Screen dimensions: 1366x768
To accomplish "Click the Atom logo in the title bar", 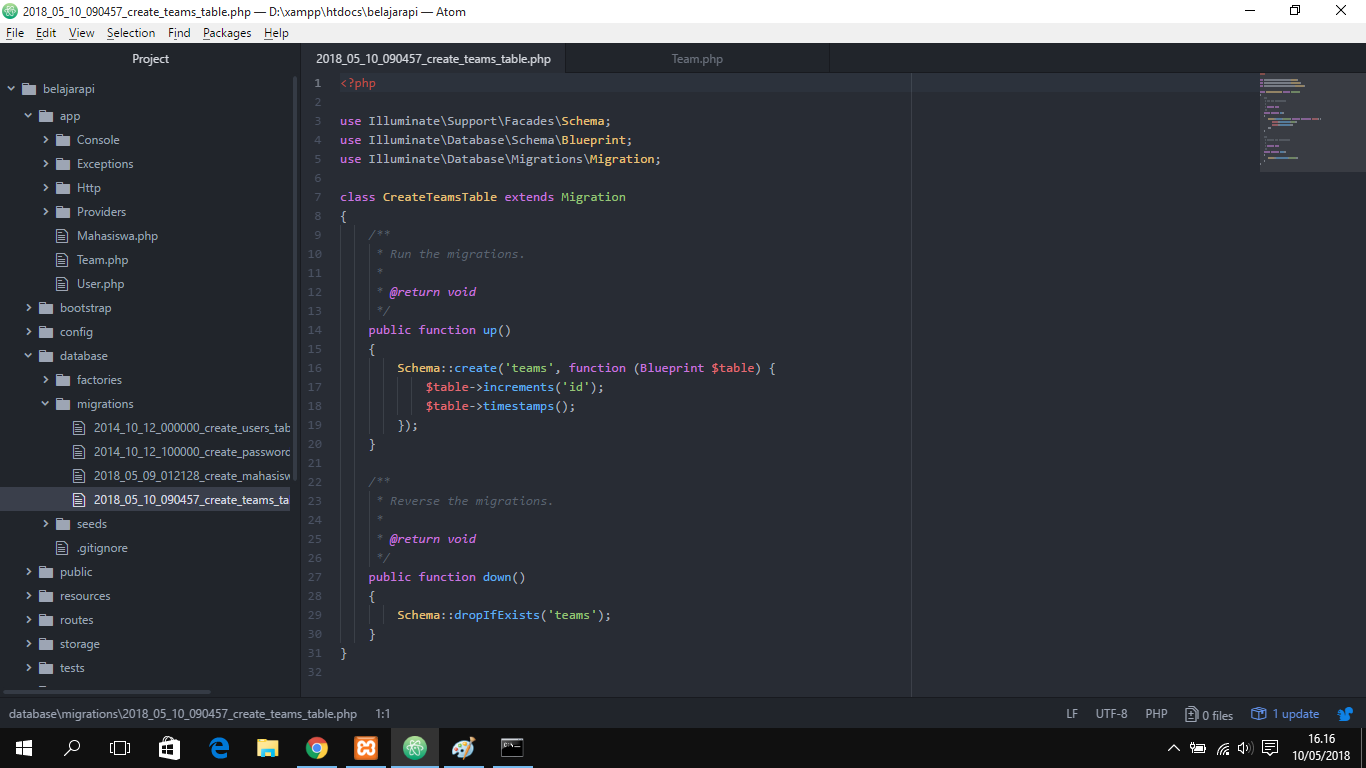I will [10, 11].
